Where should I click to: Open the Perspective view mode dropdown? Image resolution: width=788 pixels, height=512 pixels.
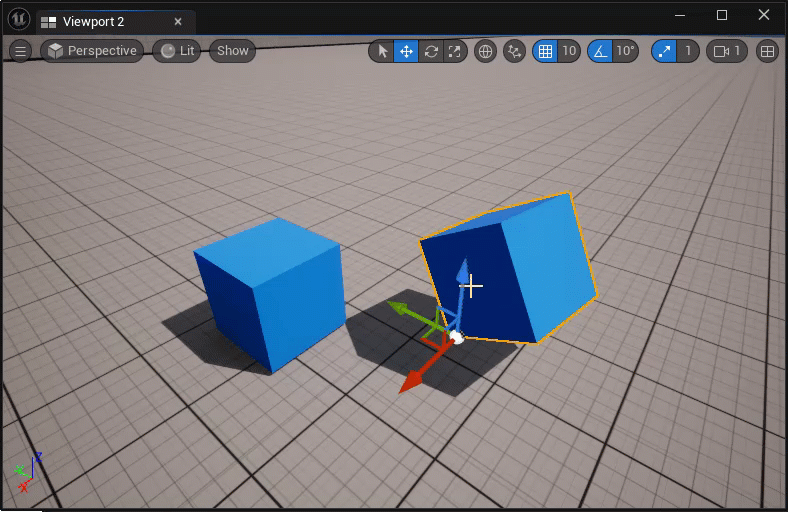pos(92,51)
